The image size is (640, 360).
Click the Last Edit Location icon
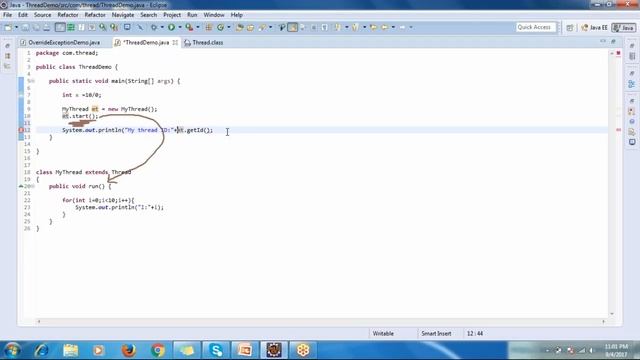coord(373,27)
